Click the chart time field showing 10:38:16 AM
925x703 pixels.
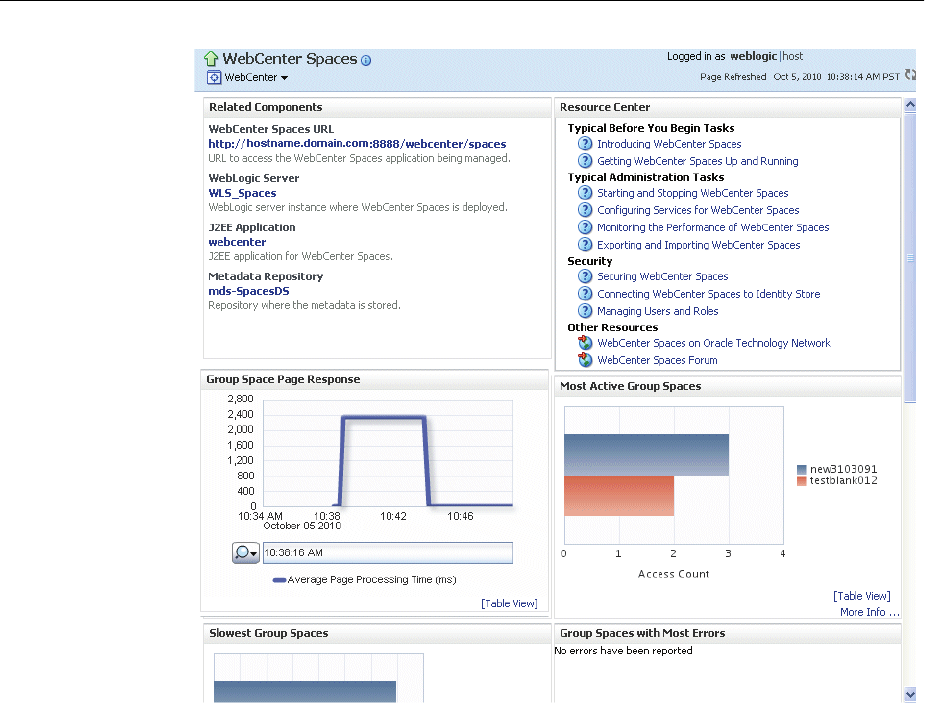(387, 552)
